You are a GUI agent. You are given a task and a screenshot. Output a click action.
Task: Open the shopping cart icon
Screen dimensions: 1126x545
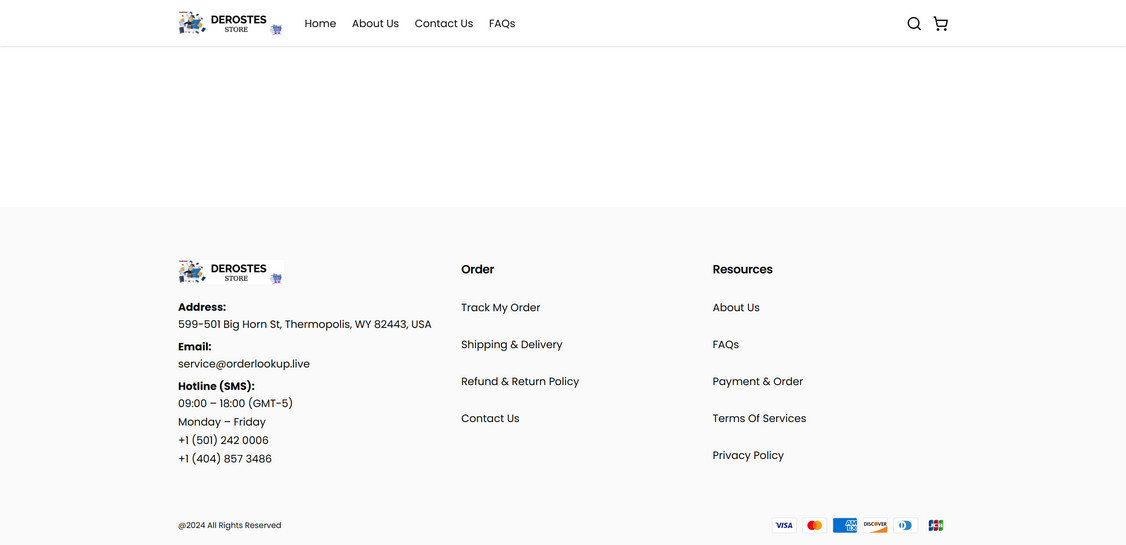click(x=940, y=24)
